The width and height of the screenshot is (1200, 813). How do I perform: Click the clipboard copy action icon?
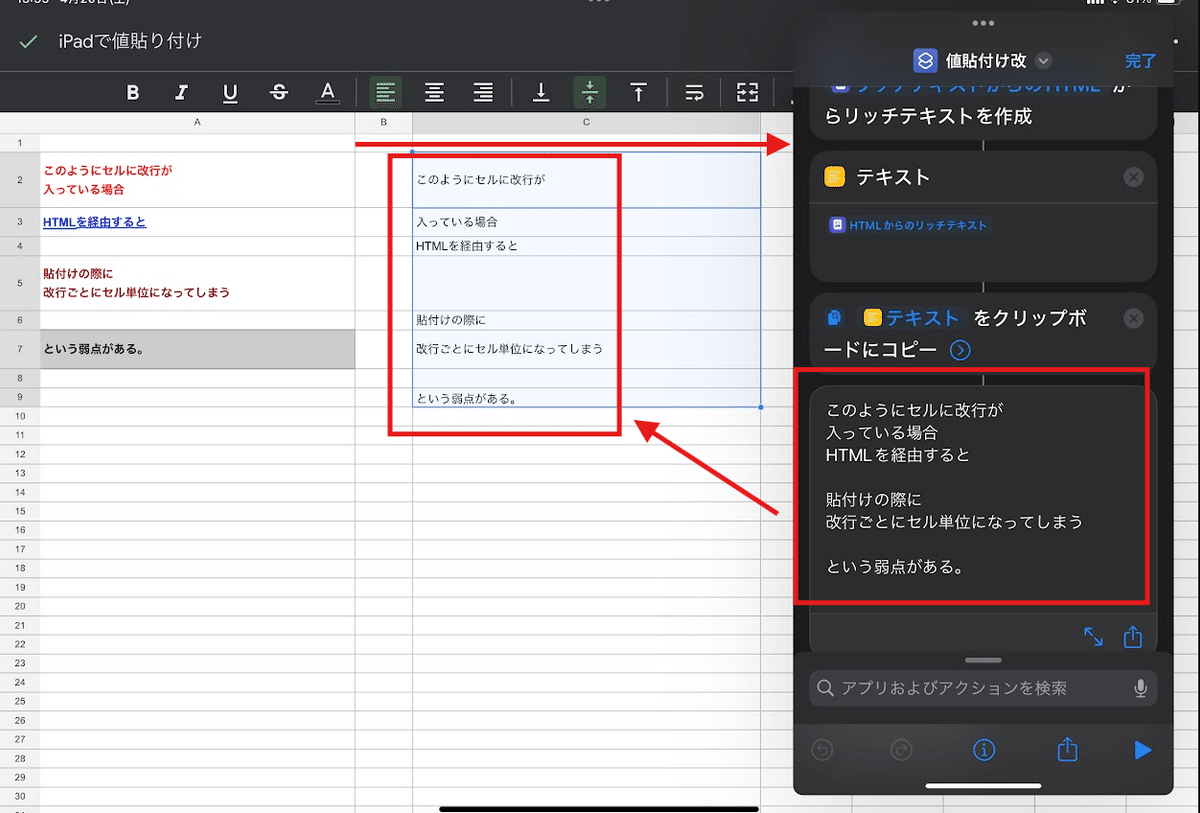tap(835, 318)
